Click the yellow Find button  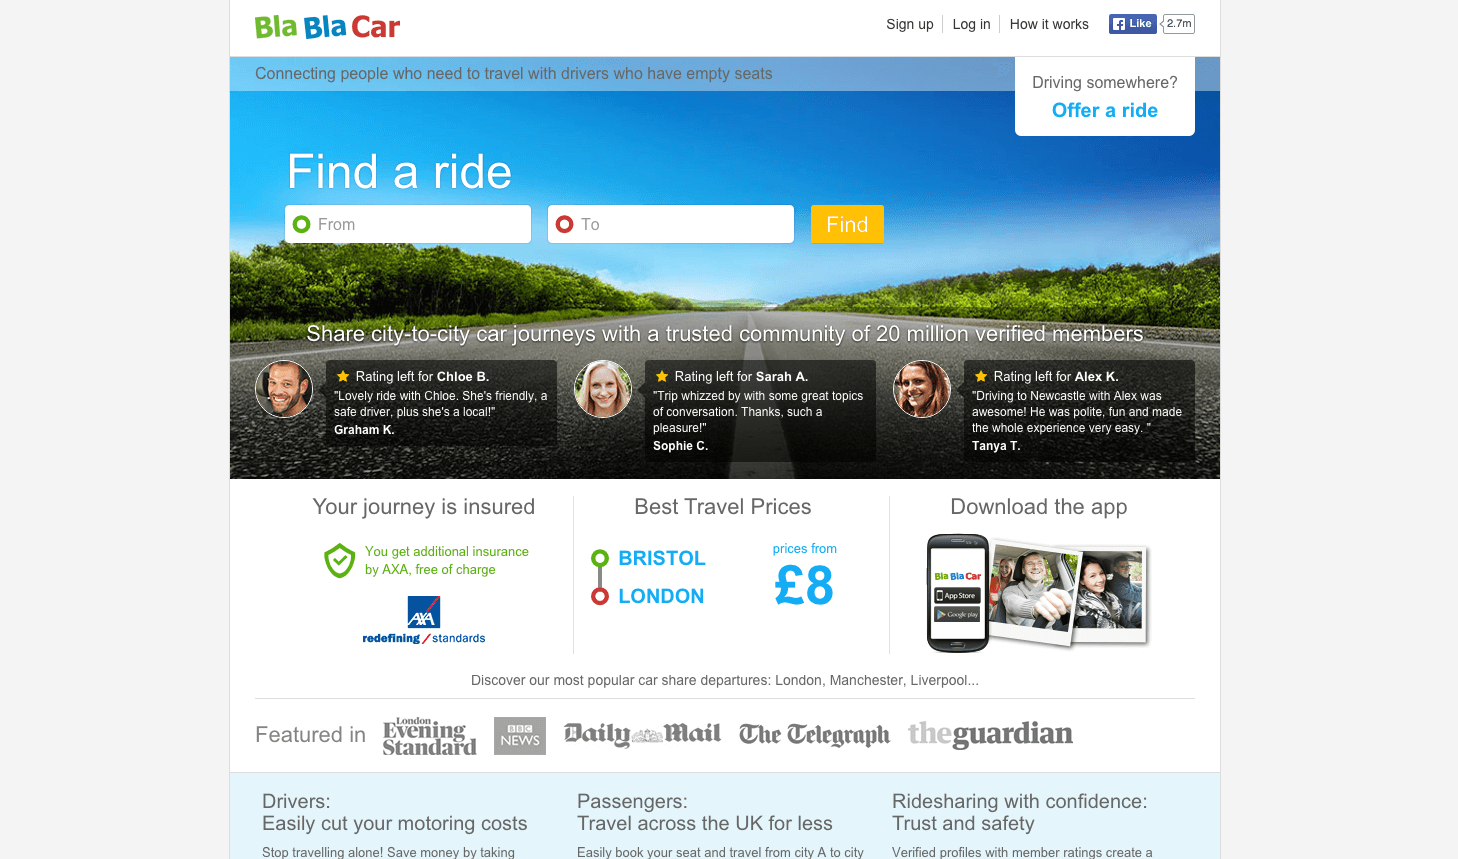[x=847, y=224]
